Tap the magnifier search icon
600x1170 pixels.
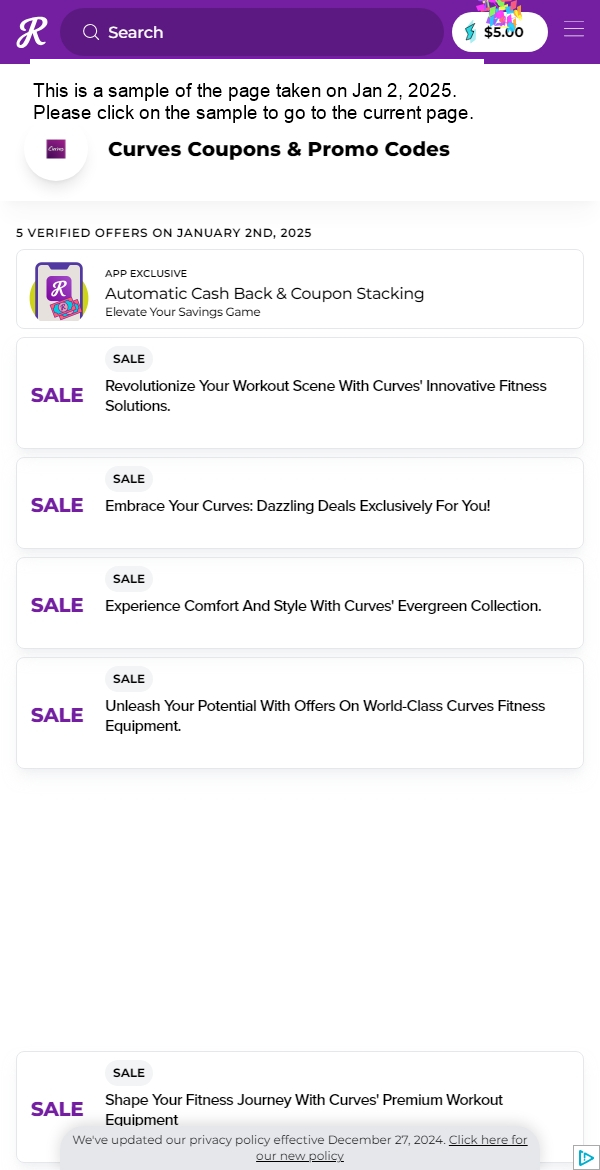[x=91, y=32]
